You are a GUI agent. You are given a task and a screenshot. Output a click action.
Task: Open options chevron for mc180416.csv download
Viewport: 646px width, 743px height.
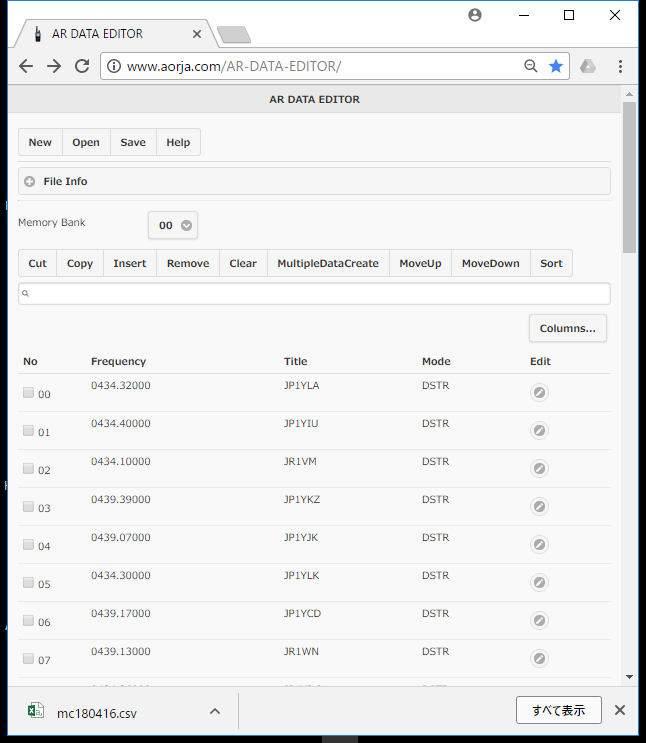pos(214,711)
